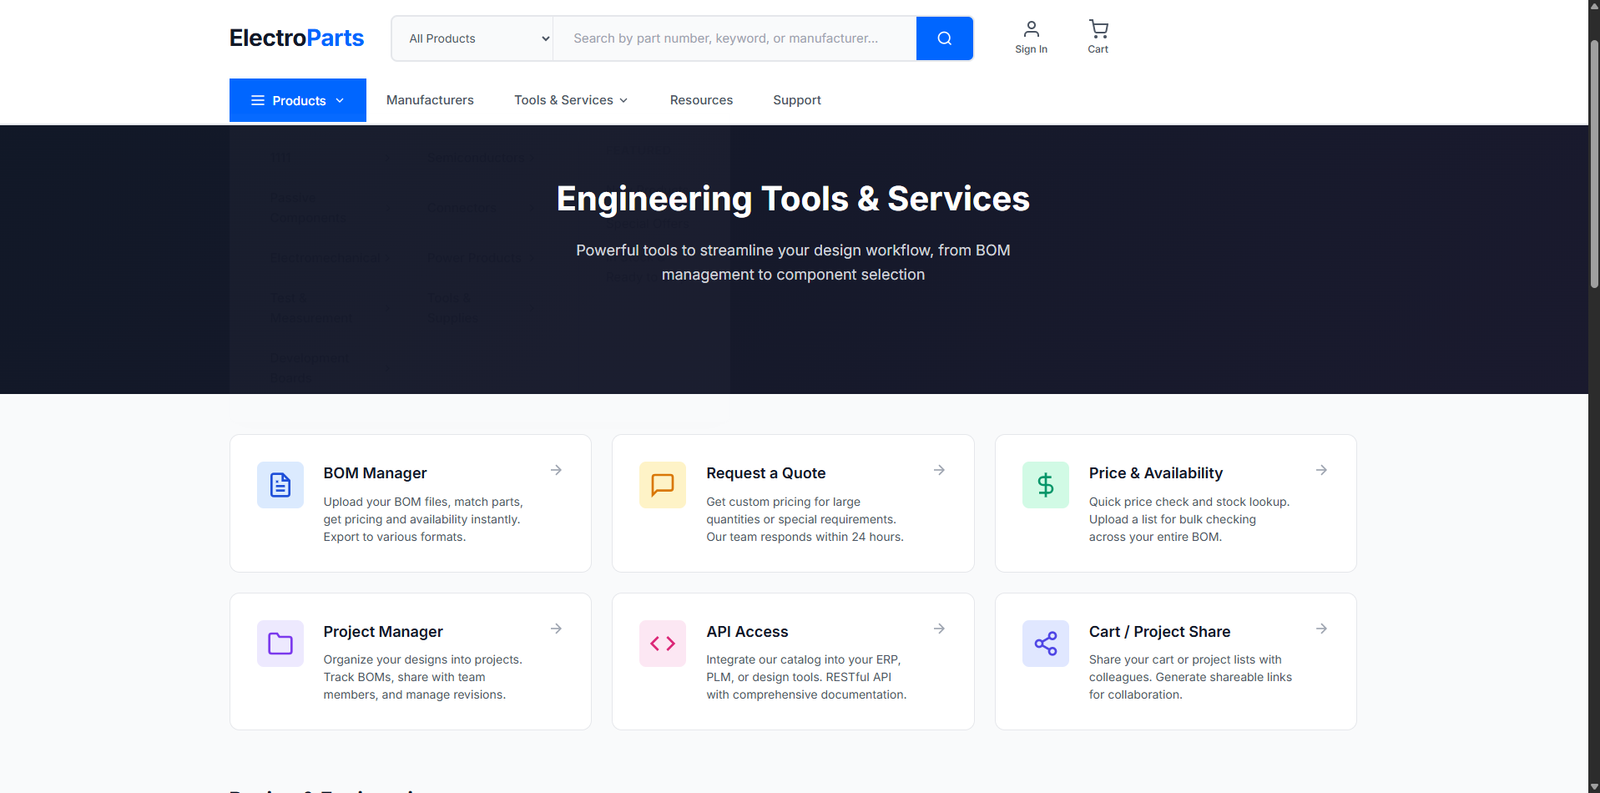Open the Project Manager card title
Image resolution: width=1600 pixels, height=793 pixels.
[x=383, y=632]
